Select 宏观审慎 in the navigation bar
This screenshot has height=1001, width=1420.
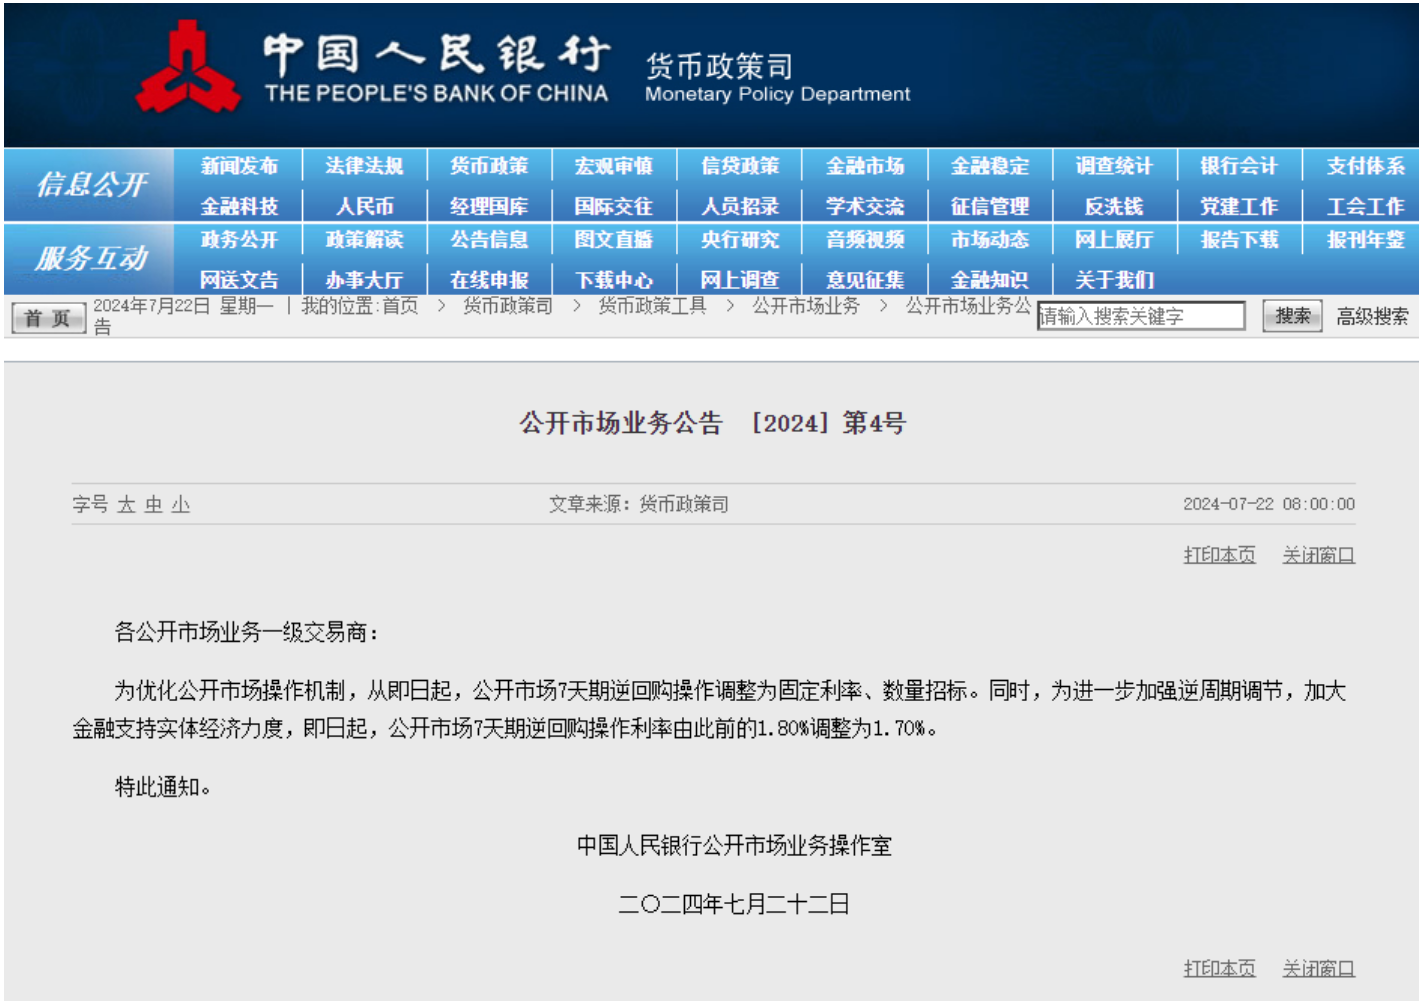pos(614,166)
